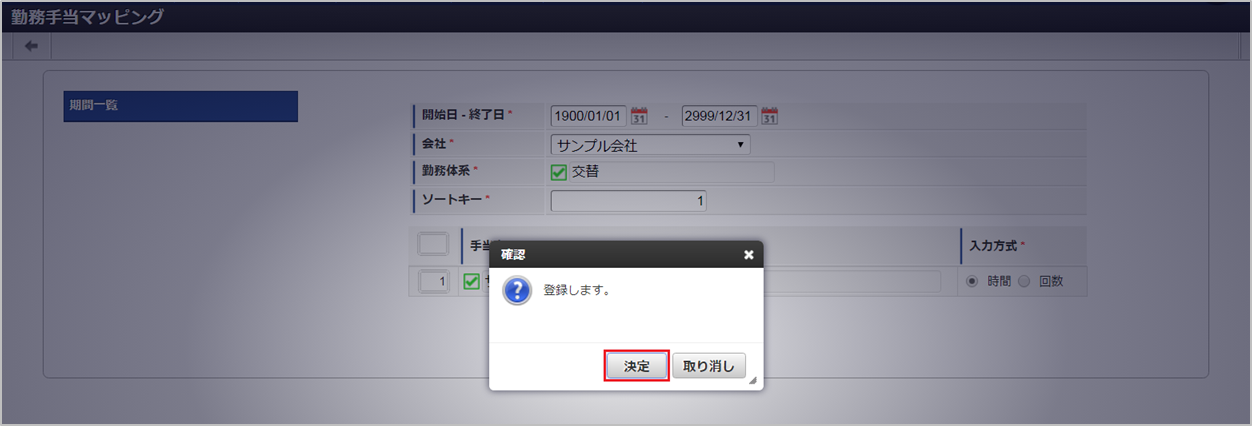Click the start date field 1900/01/01
The image size is (1252, 426).
tap(589, 116)
